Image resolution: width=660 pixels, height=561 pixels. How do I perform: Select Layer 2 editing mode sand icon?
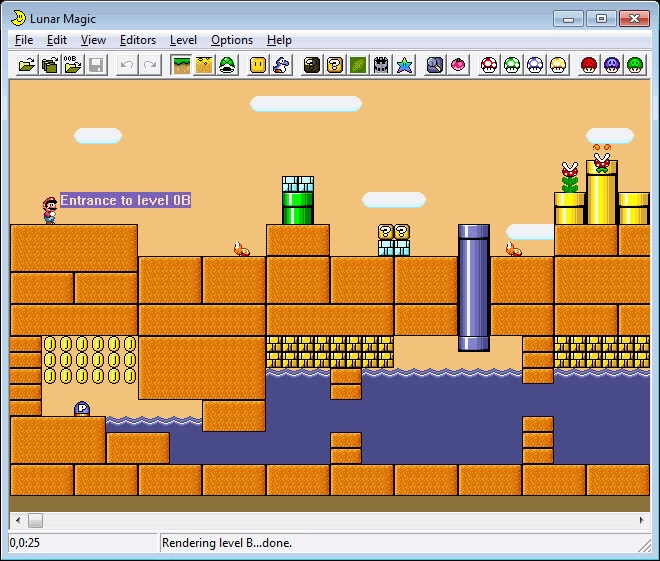pos(204,65)
